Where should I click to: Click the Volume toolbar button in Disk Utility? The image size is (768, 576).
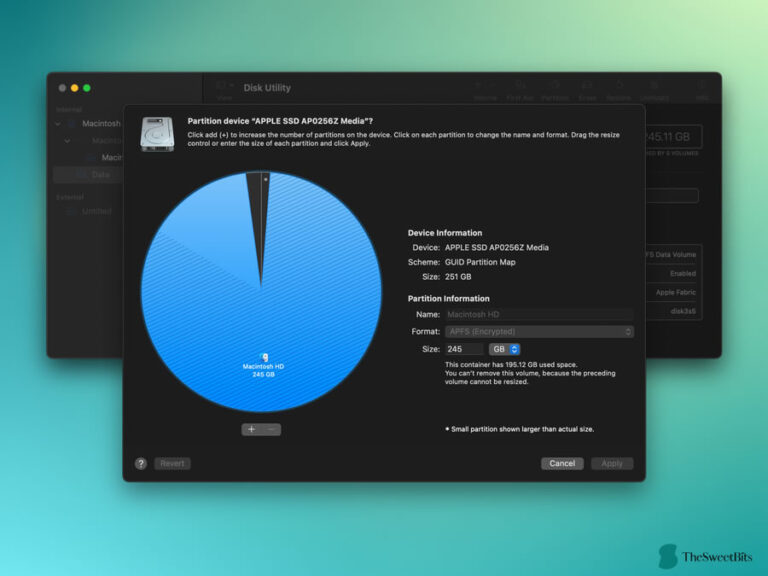coord(485,91)
